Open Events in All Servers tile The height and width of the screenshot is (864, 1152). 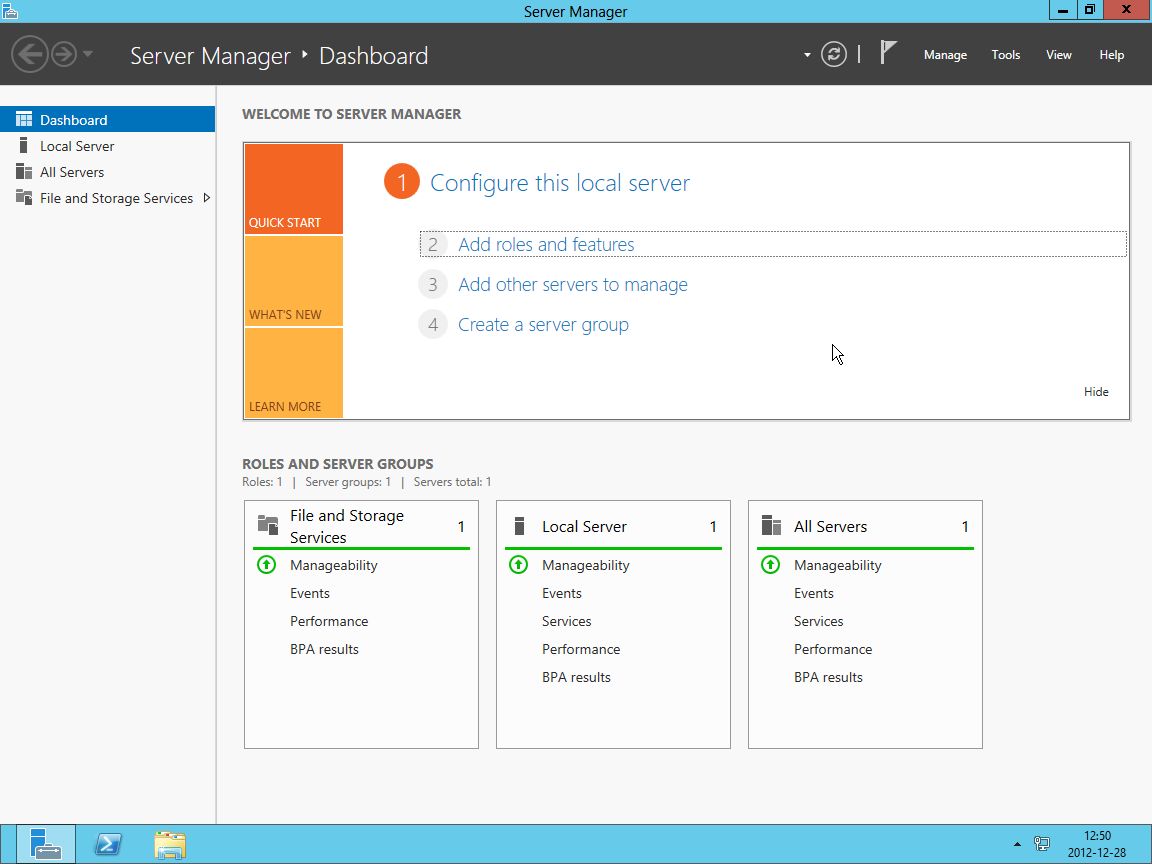click(x=813, y=593)
